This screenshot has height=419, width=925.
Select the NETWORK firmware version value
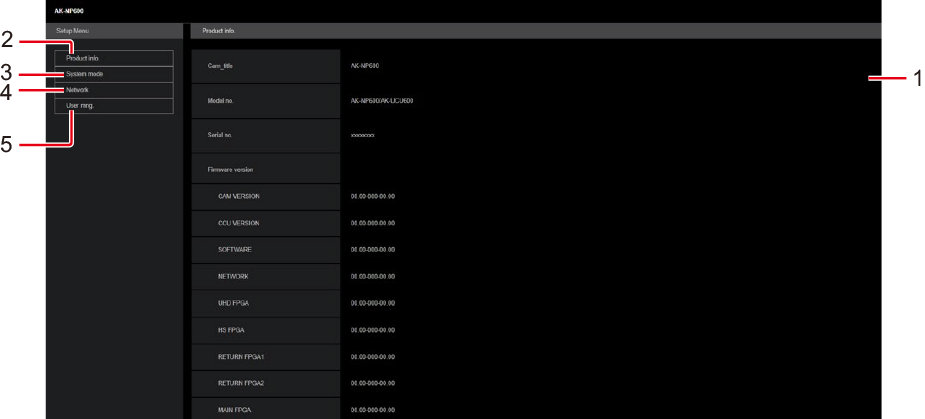point(373,276)
